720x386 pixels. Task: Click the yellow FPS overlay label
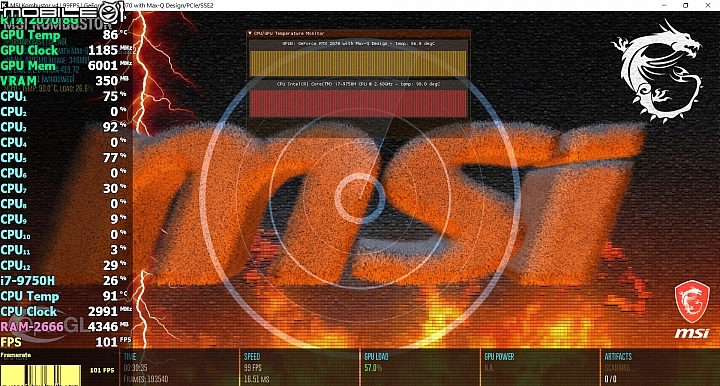[11, 342]
